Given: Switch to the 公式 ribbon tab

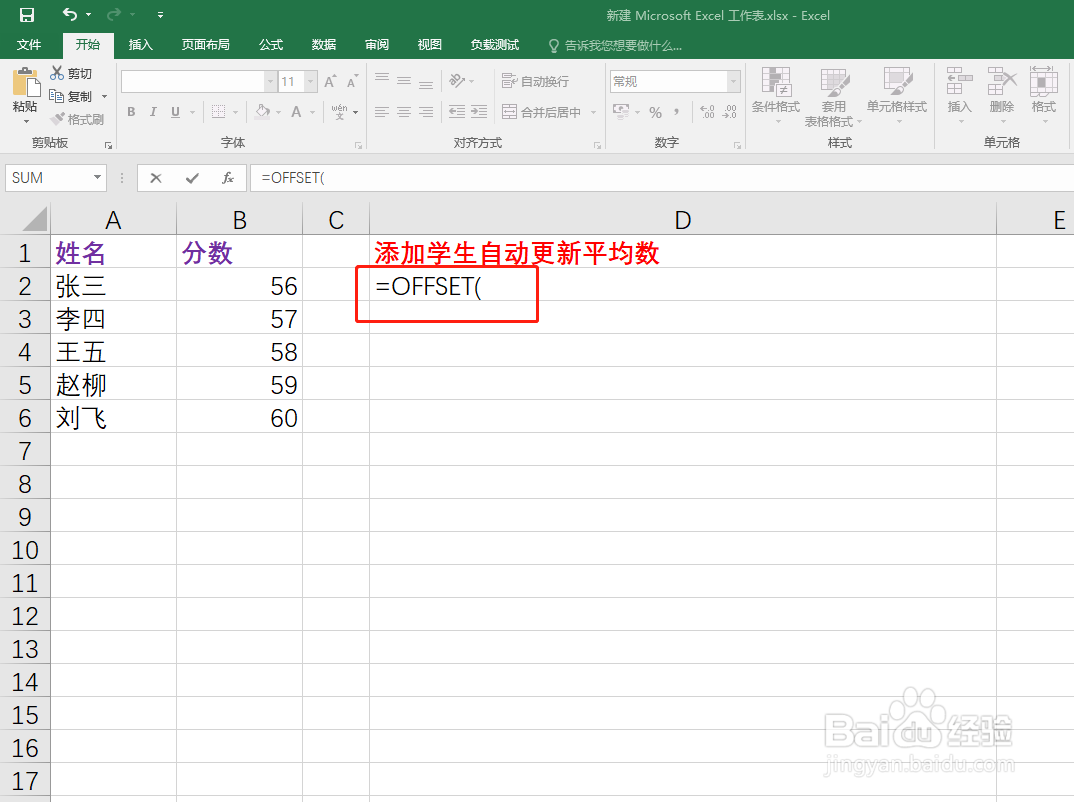Looking at the screenshot, I should click(270, 44).
